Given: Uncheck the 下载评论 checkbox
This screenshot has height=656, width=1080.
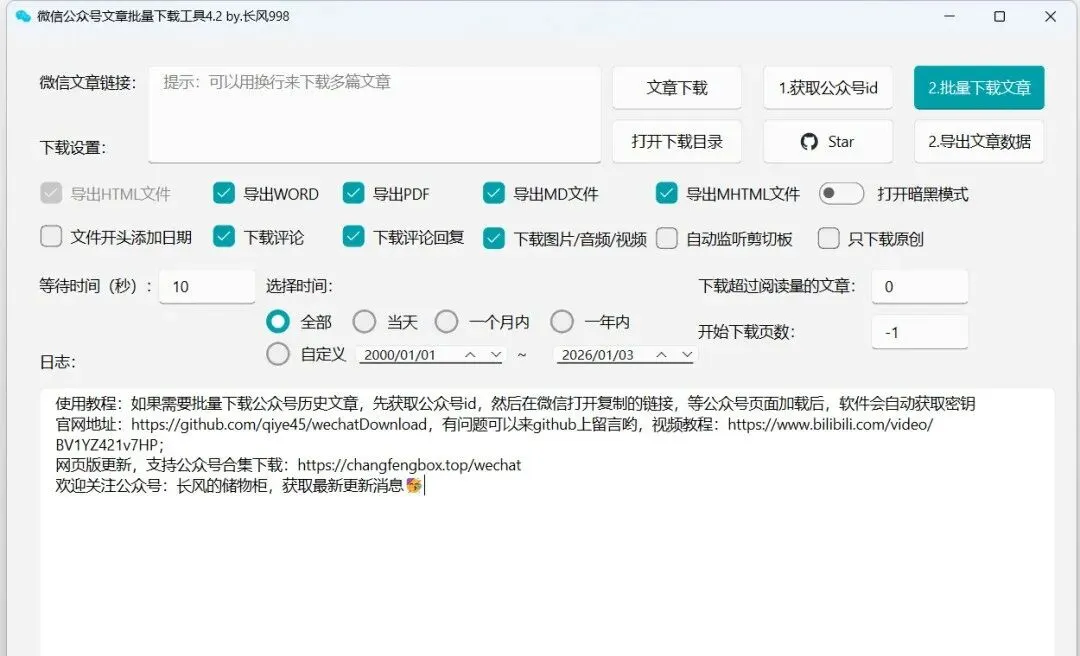Looking at the screenshot, I should (224, 236).
